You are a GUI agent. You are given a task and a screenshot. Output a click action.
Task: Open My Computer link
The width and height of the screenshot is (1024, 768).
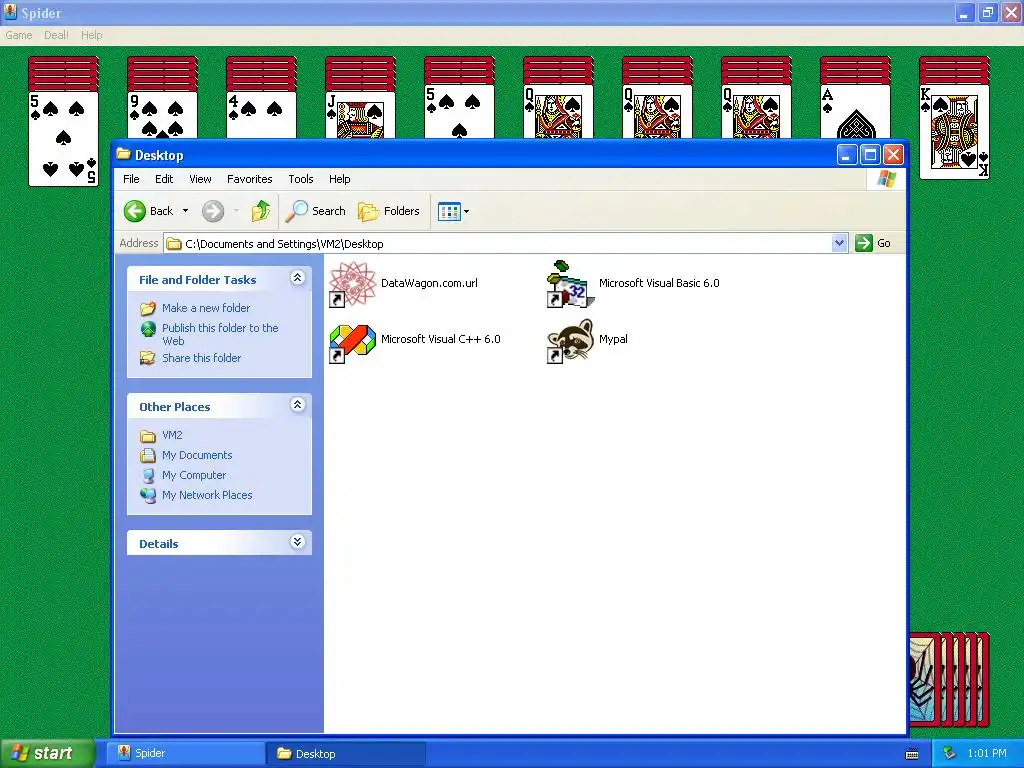(194, 475)
